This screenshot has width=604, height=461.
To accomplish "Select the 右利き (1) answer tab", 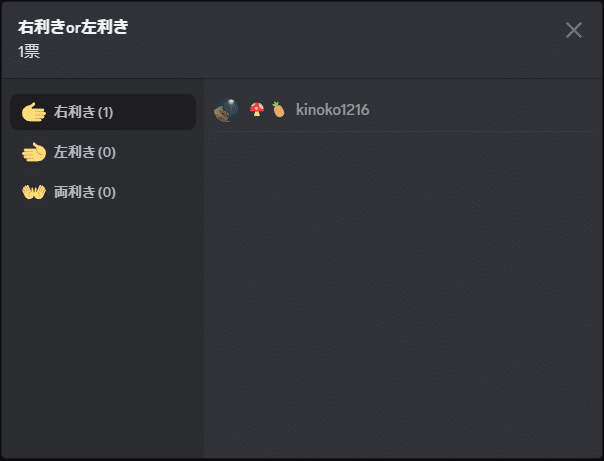I will 103,112.
